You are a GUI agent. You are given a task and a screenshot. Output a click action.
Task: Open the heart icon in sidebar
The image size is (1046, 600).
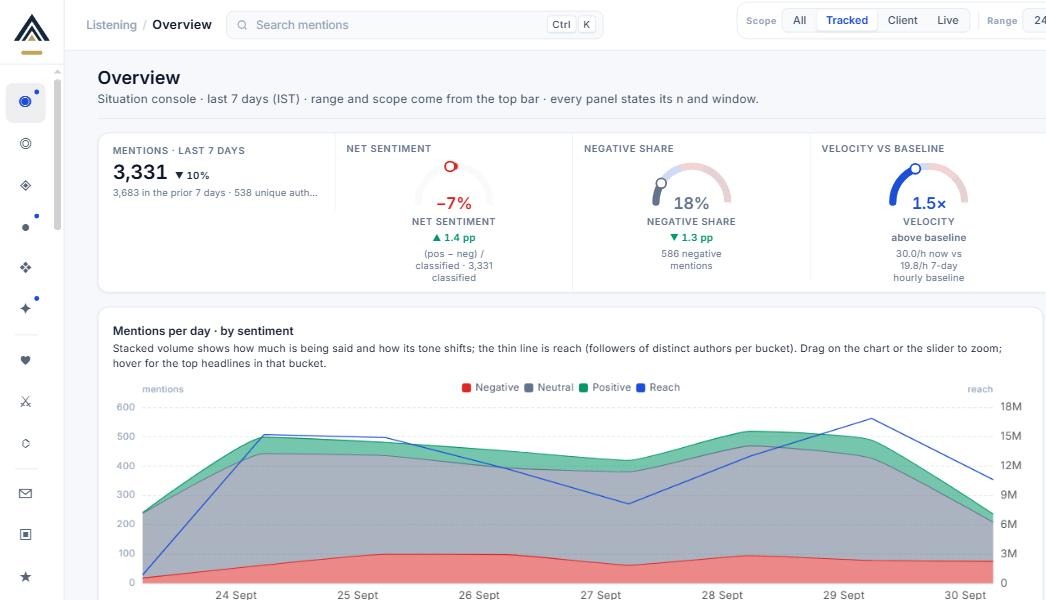click(x=25, y=360)
